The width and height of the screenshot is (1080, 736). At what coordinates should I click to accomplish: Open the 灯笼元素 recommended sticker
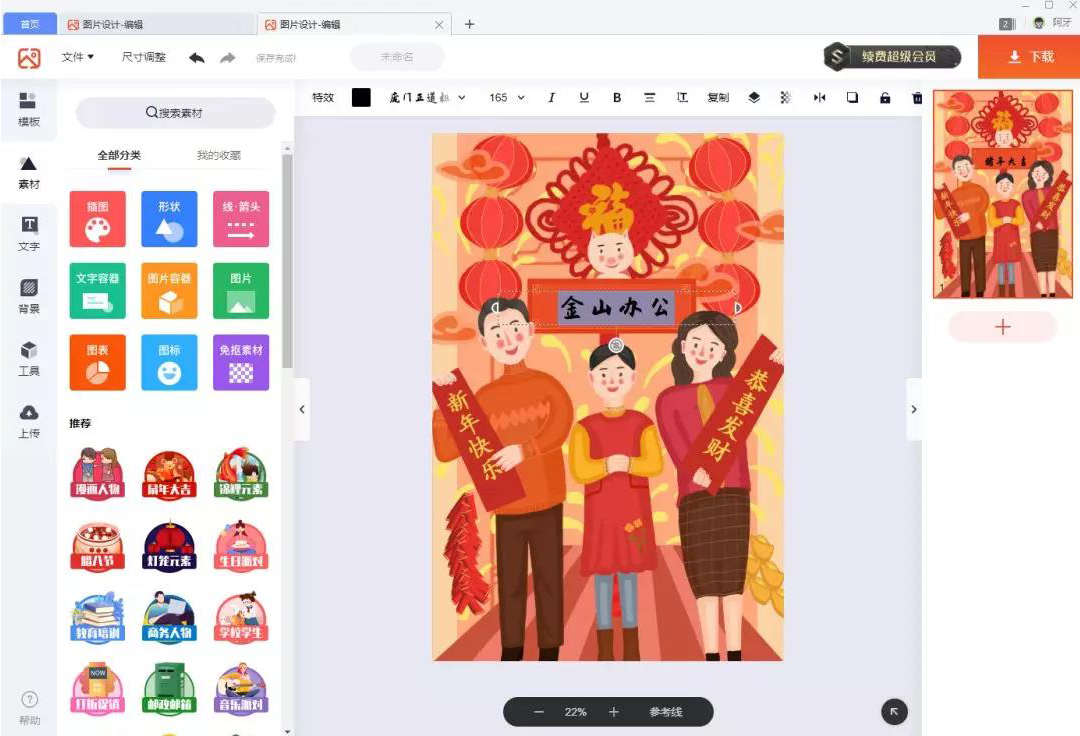pos(169,545)
